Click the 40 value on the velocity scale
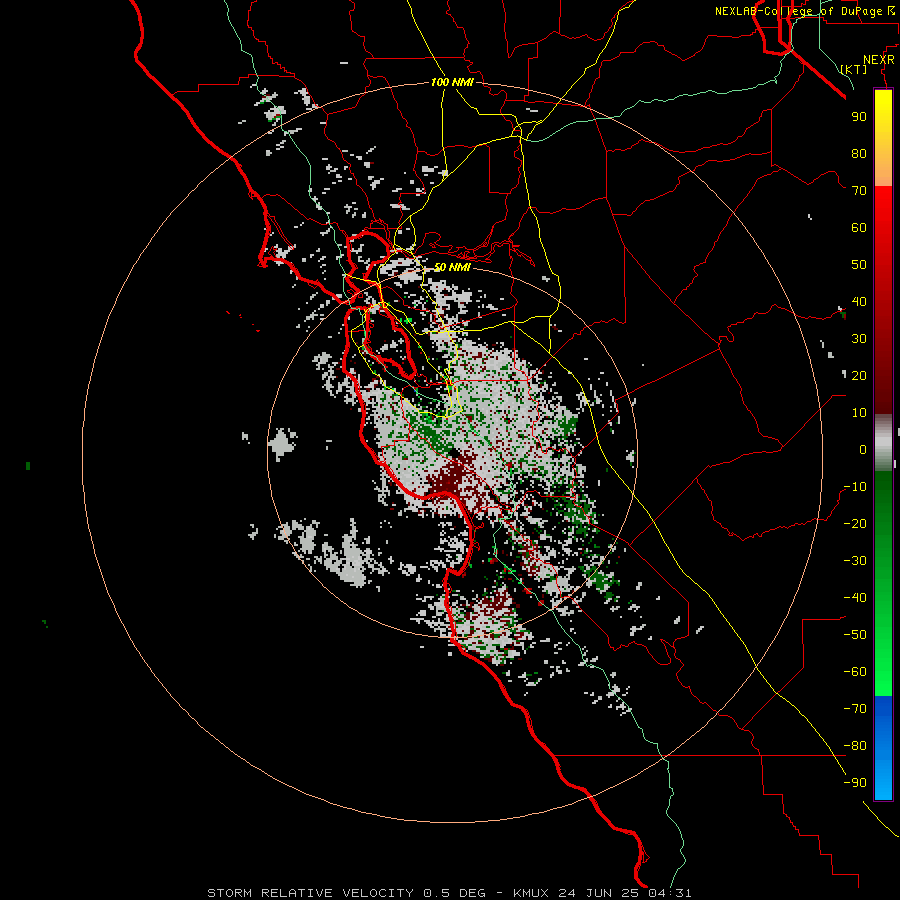This screenshot has width=900, height=900. [x=859, y=302]
